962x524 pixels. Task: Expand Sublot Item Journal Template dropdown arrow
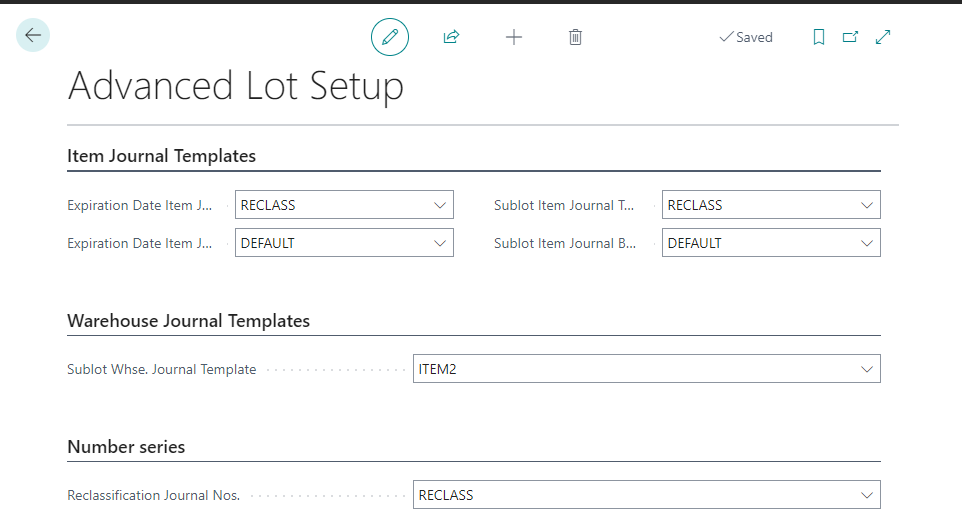(x=867, y=205)
